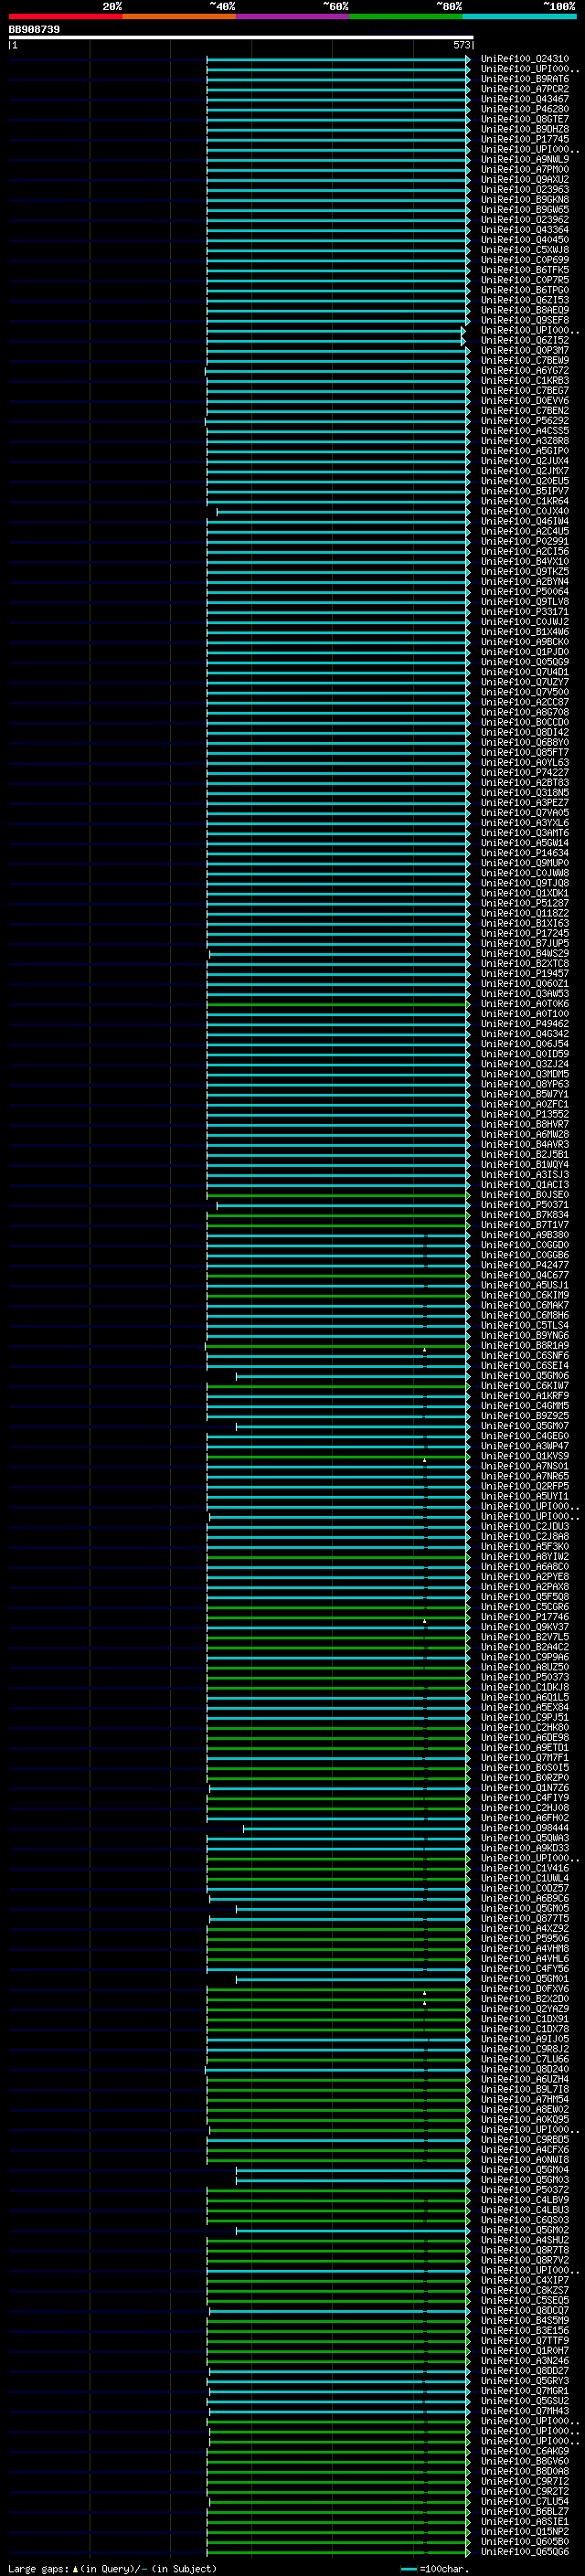Select the UniRef100_Q2JMX7 label
The width and height of the screenshot is (585, 2576).
click(525, 471)
